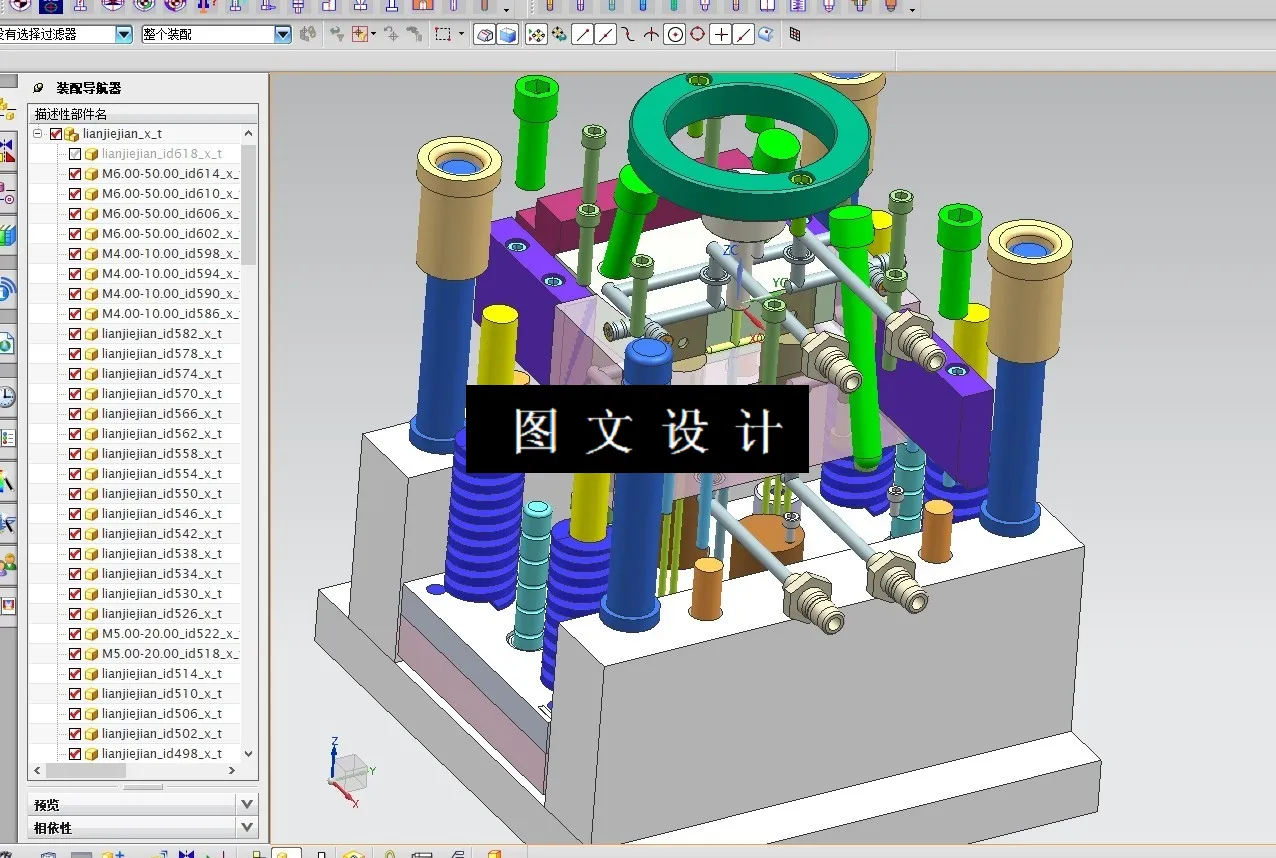
Task: Open the rectangle selection method dropdown arrow
Action: (462, 34)
